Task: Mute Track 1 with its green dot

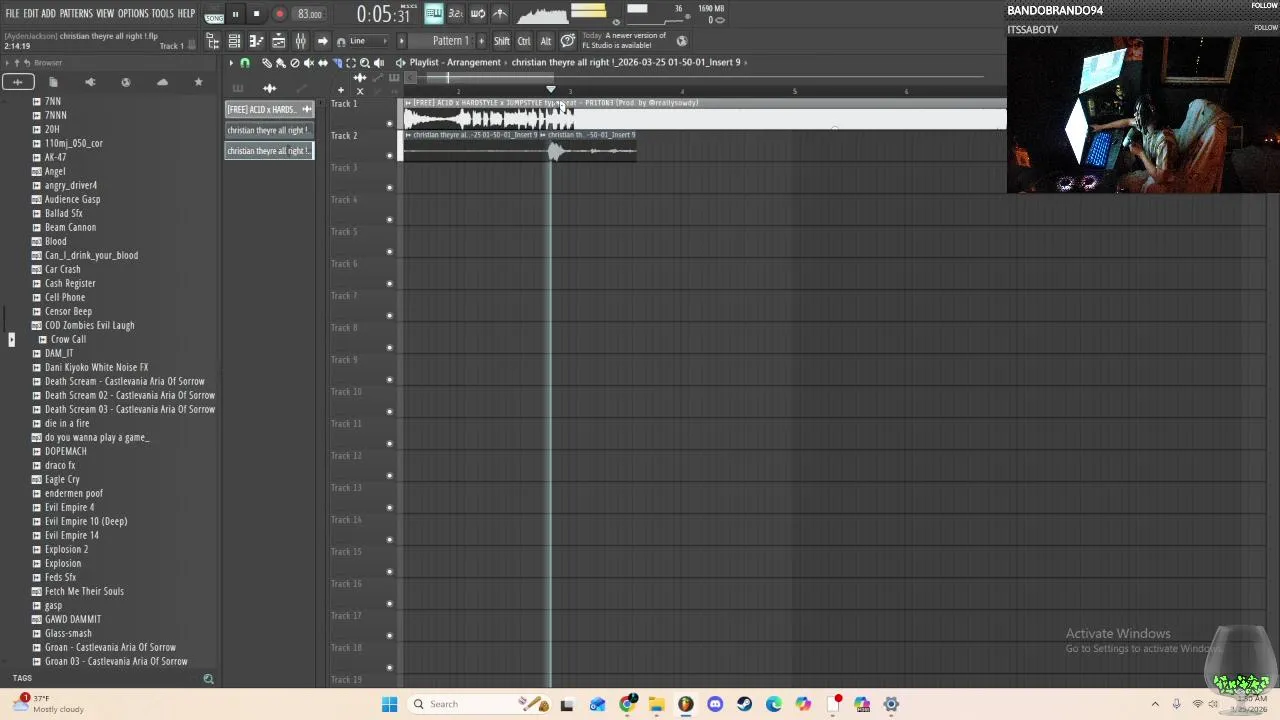Action: pyautogui.click(x=390, y=124)
